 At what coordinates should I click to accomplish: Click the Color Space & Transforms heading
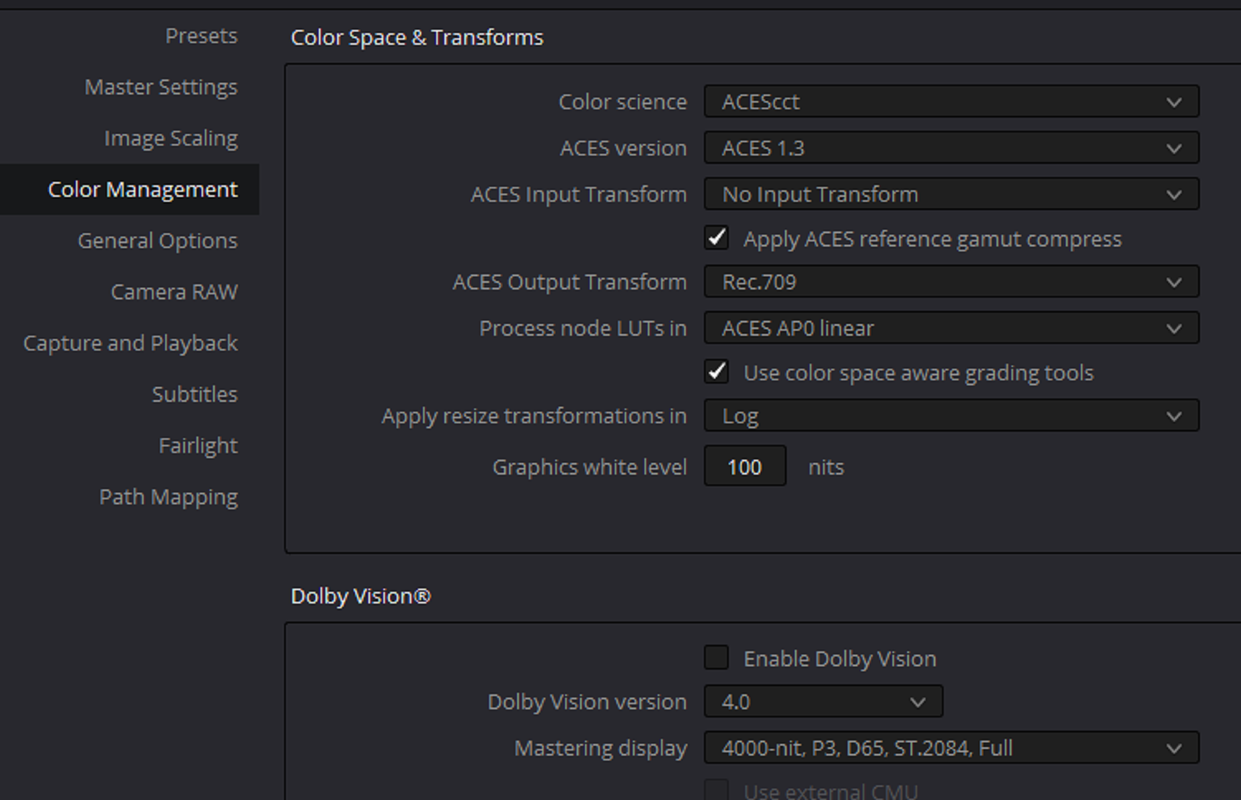[417, 37]
